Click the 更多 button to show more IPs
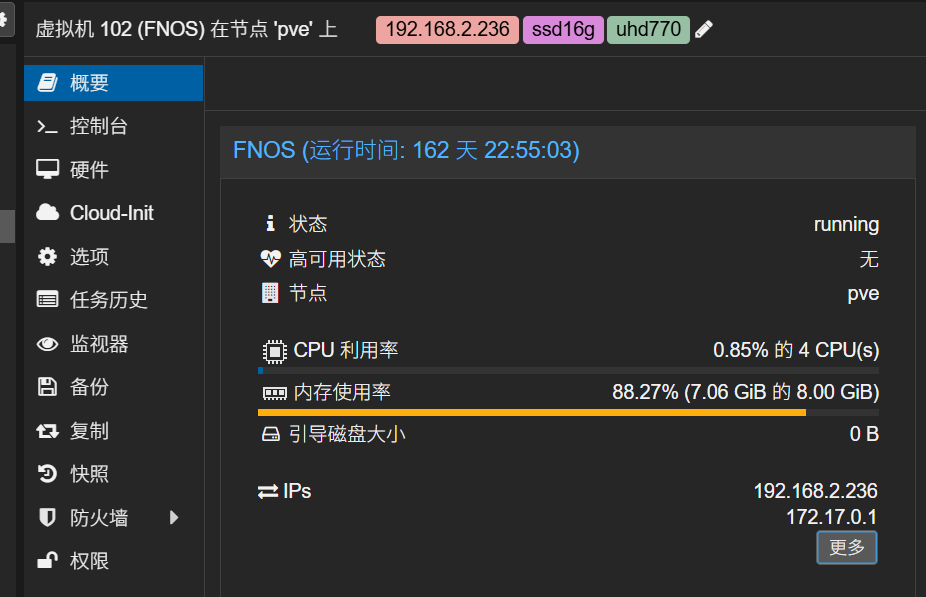This screenshot has width=926, height=597. 846,547
